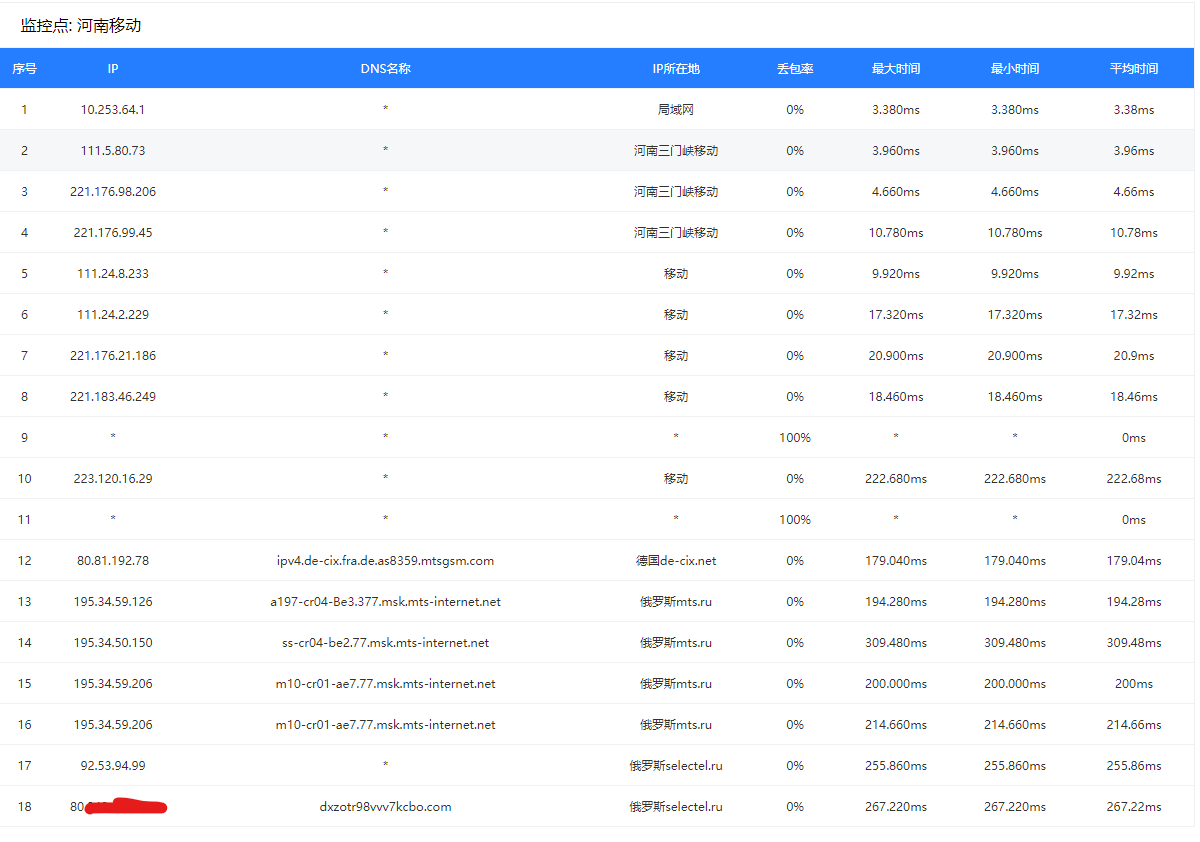Click the 丢包率 column header
Image resolution: width=1200 pixels, height=842 pixels.
point(795,69)
